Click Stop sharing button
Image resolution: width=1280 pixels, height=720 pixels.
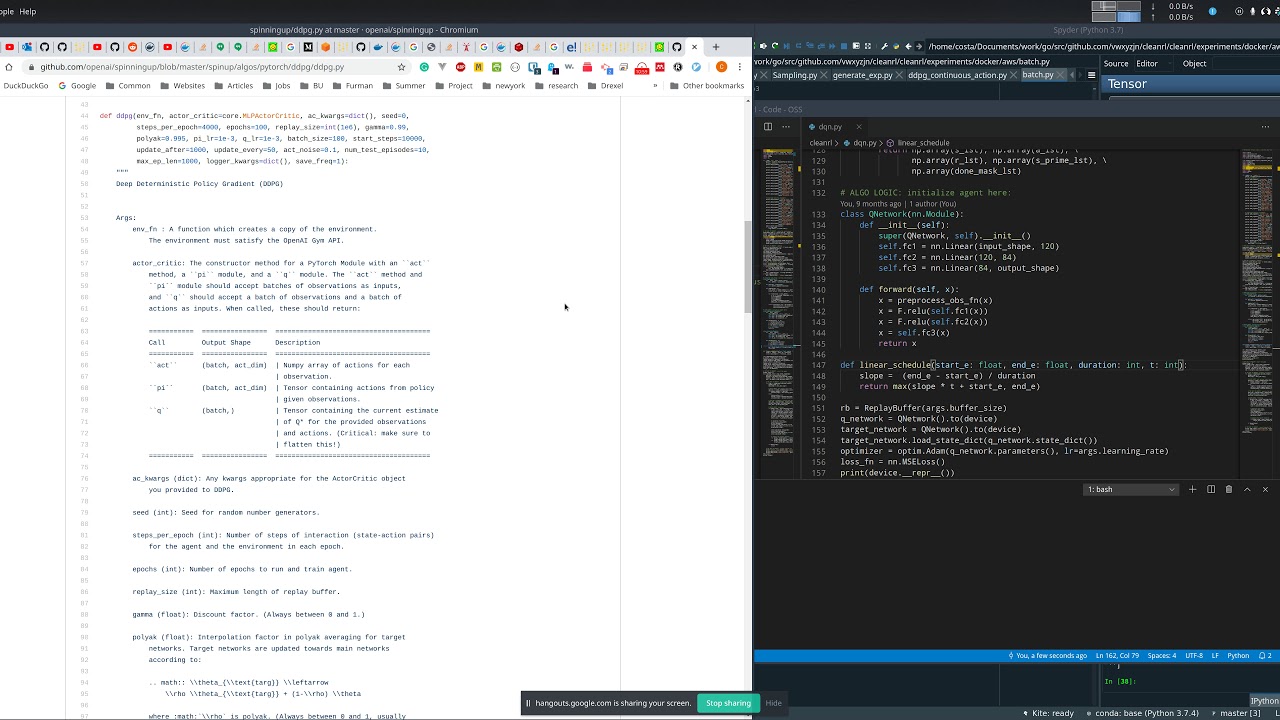pos(728,703)
